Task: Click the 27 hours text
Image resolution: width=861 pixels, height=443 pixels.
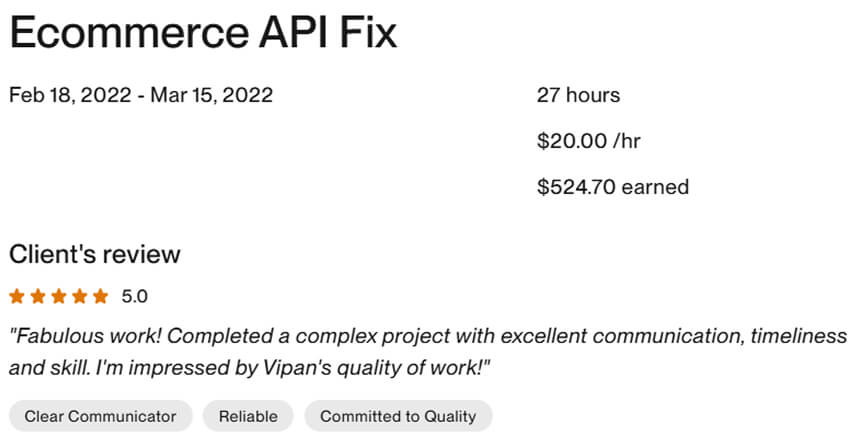Action: (579, 95)
